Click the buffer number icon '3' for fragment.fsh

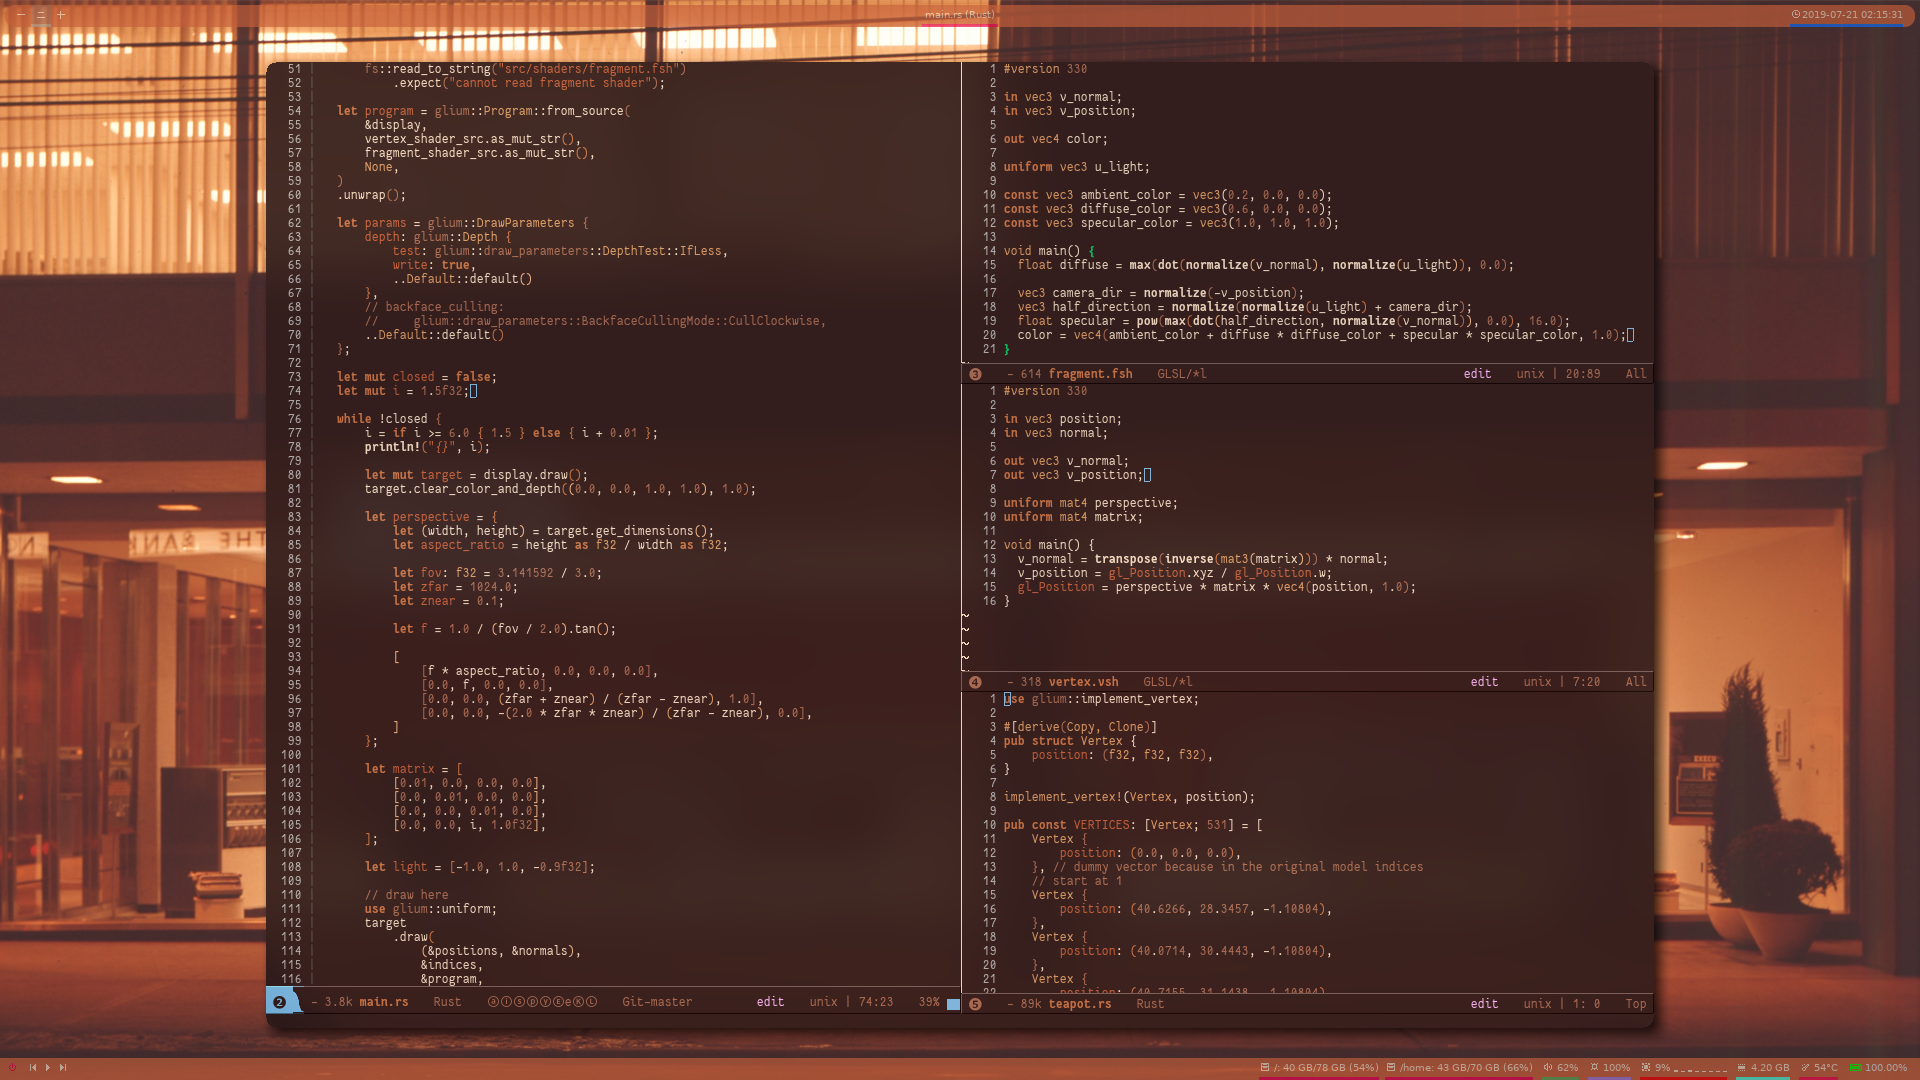click(x=976, y=373)
